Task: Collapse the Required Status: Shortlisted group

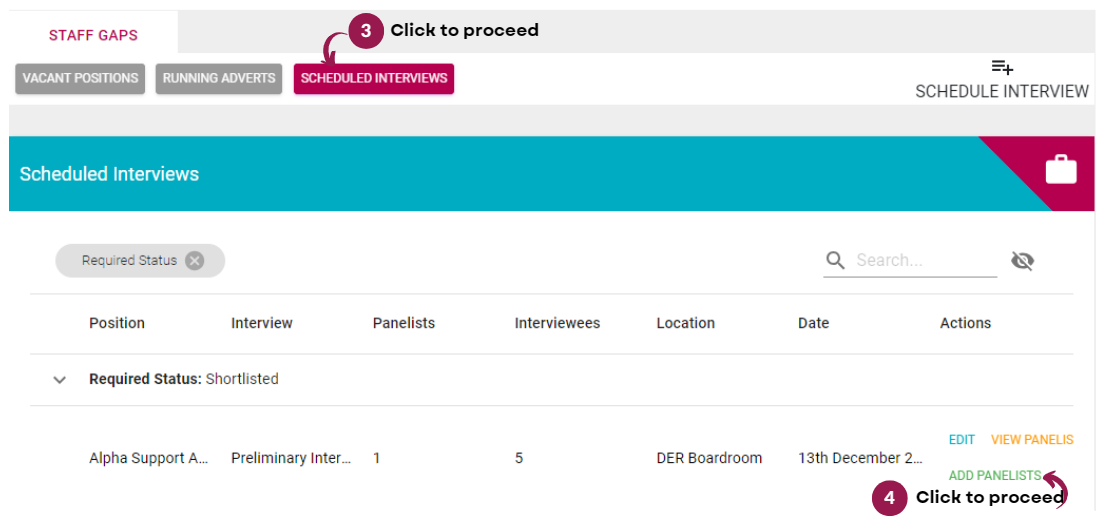Action: tap(60, 380)
